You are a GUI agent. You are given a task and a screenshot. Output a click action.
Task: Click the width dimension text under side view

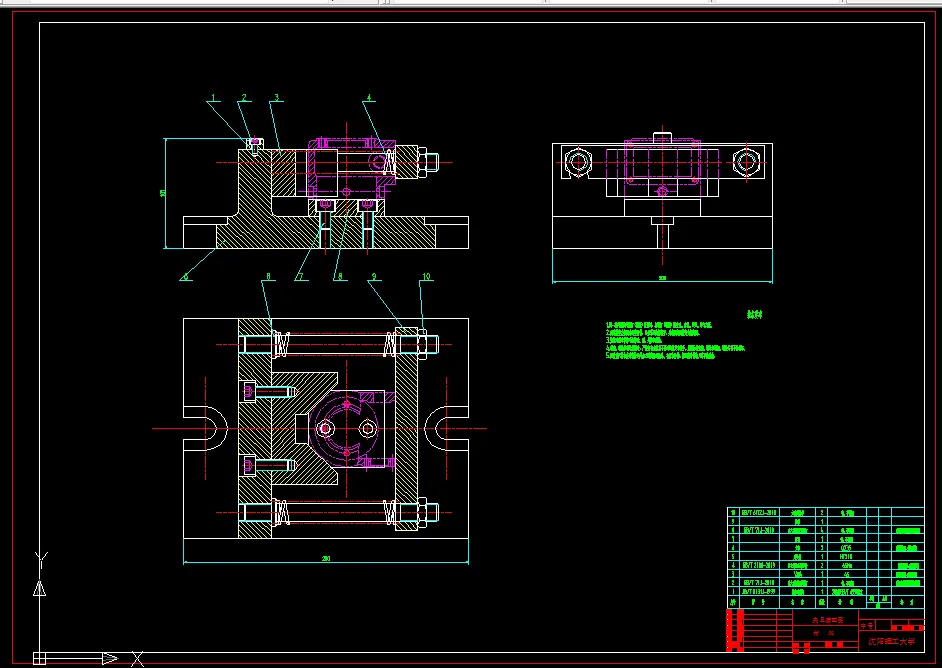pyautogui.click(x=661, y=279)
